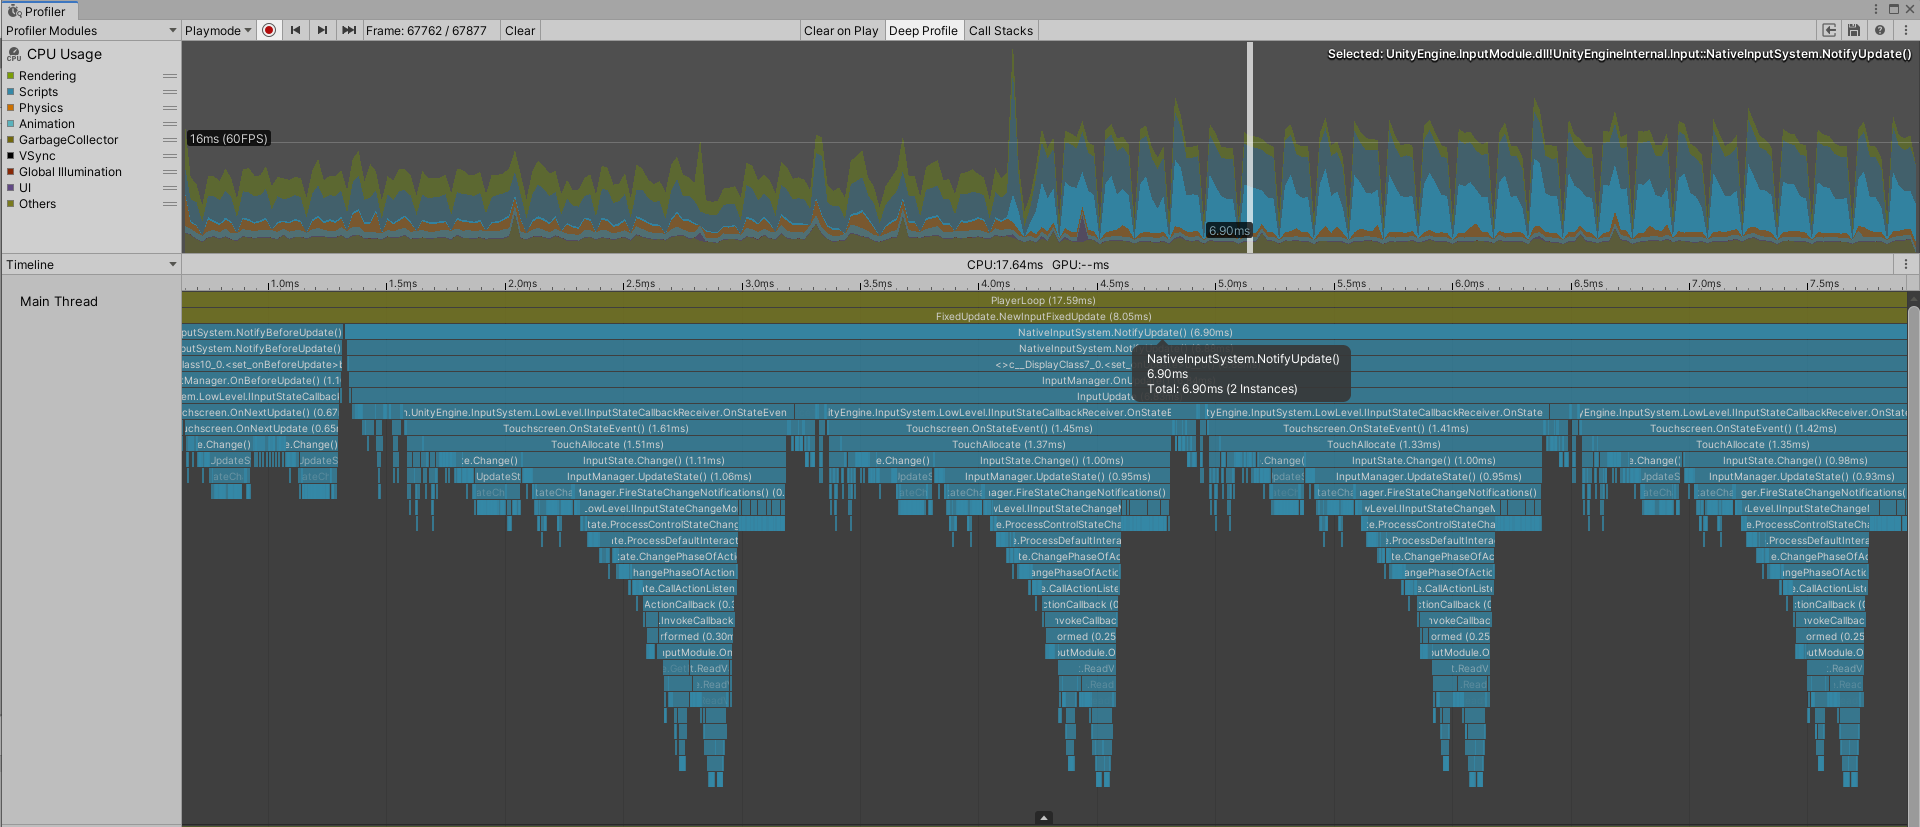Open profiler help documentation icon

[1880, 30]
